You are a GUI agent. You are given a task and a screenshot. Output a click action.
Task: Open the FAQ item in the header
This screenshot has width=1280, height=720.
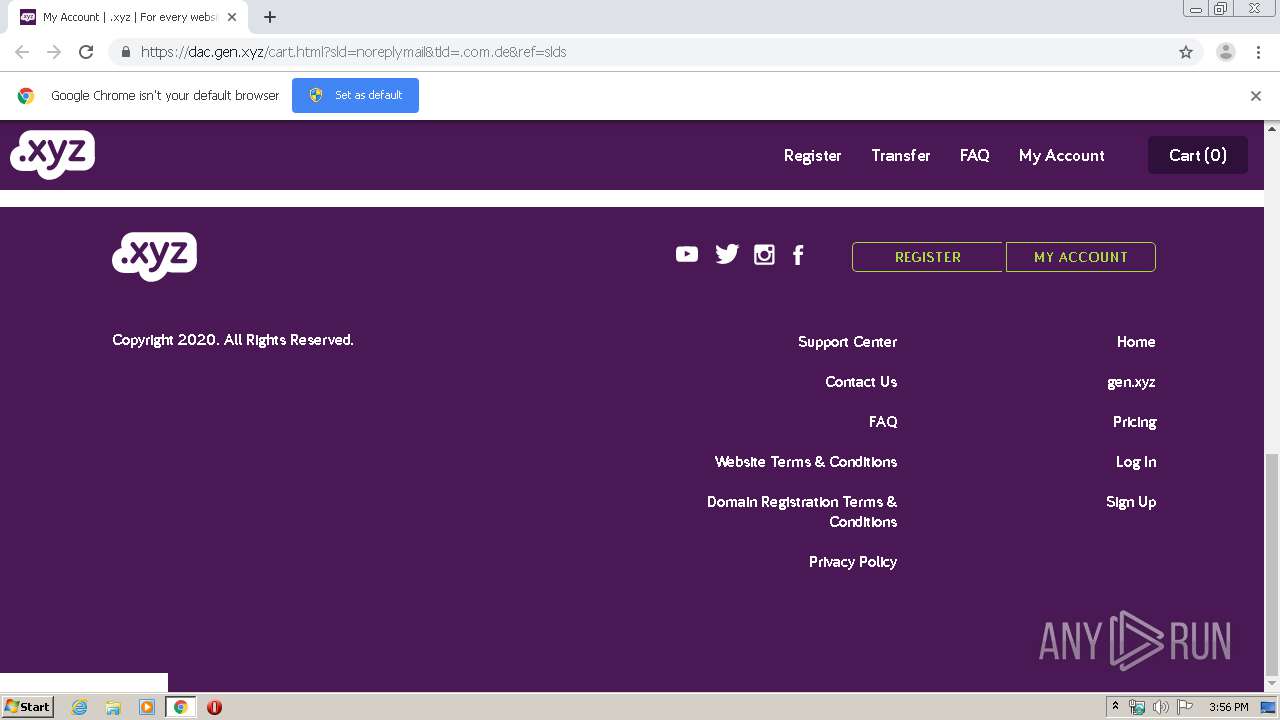click(975, 155)
